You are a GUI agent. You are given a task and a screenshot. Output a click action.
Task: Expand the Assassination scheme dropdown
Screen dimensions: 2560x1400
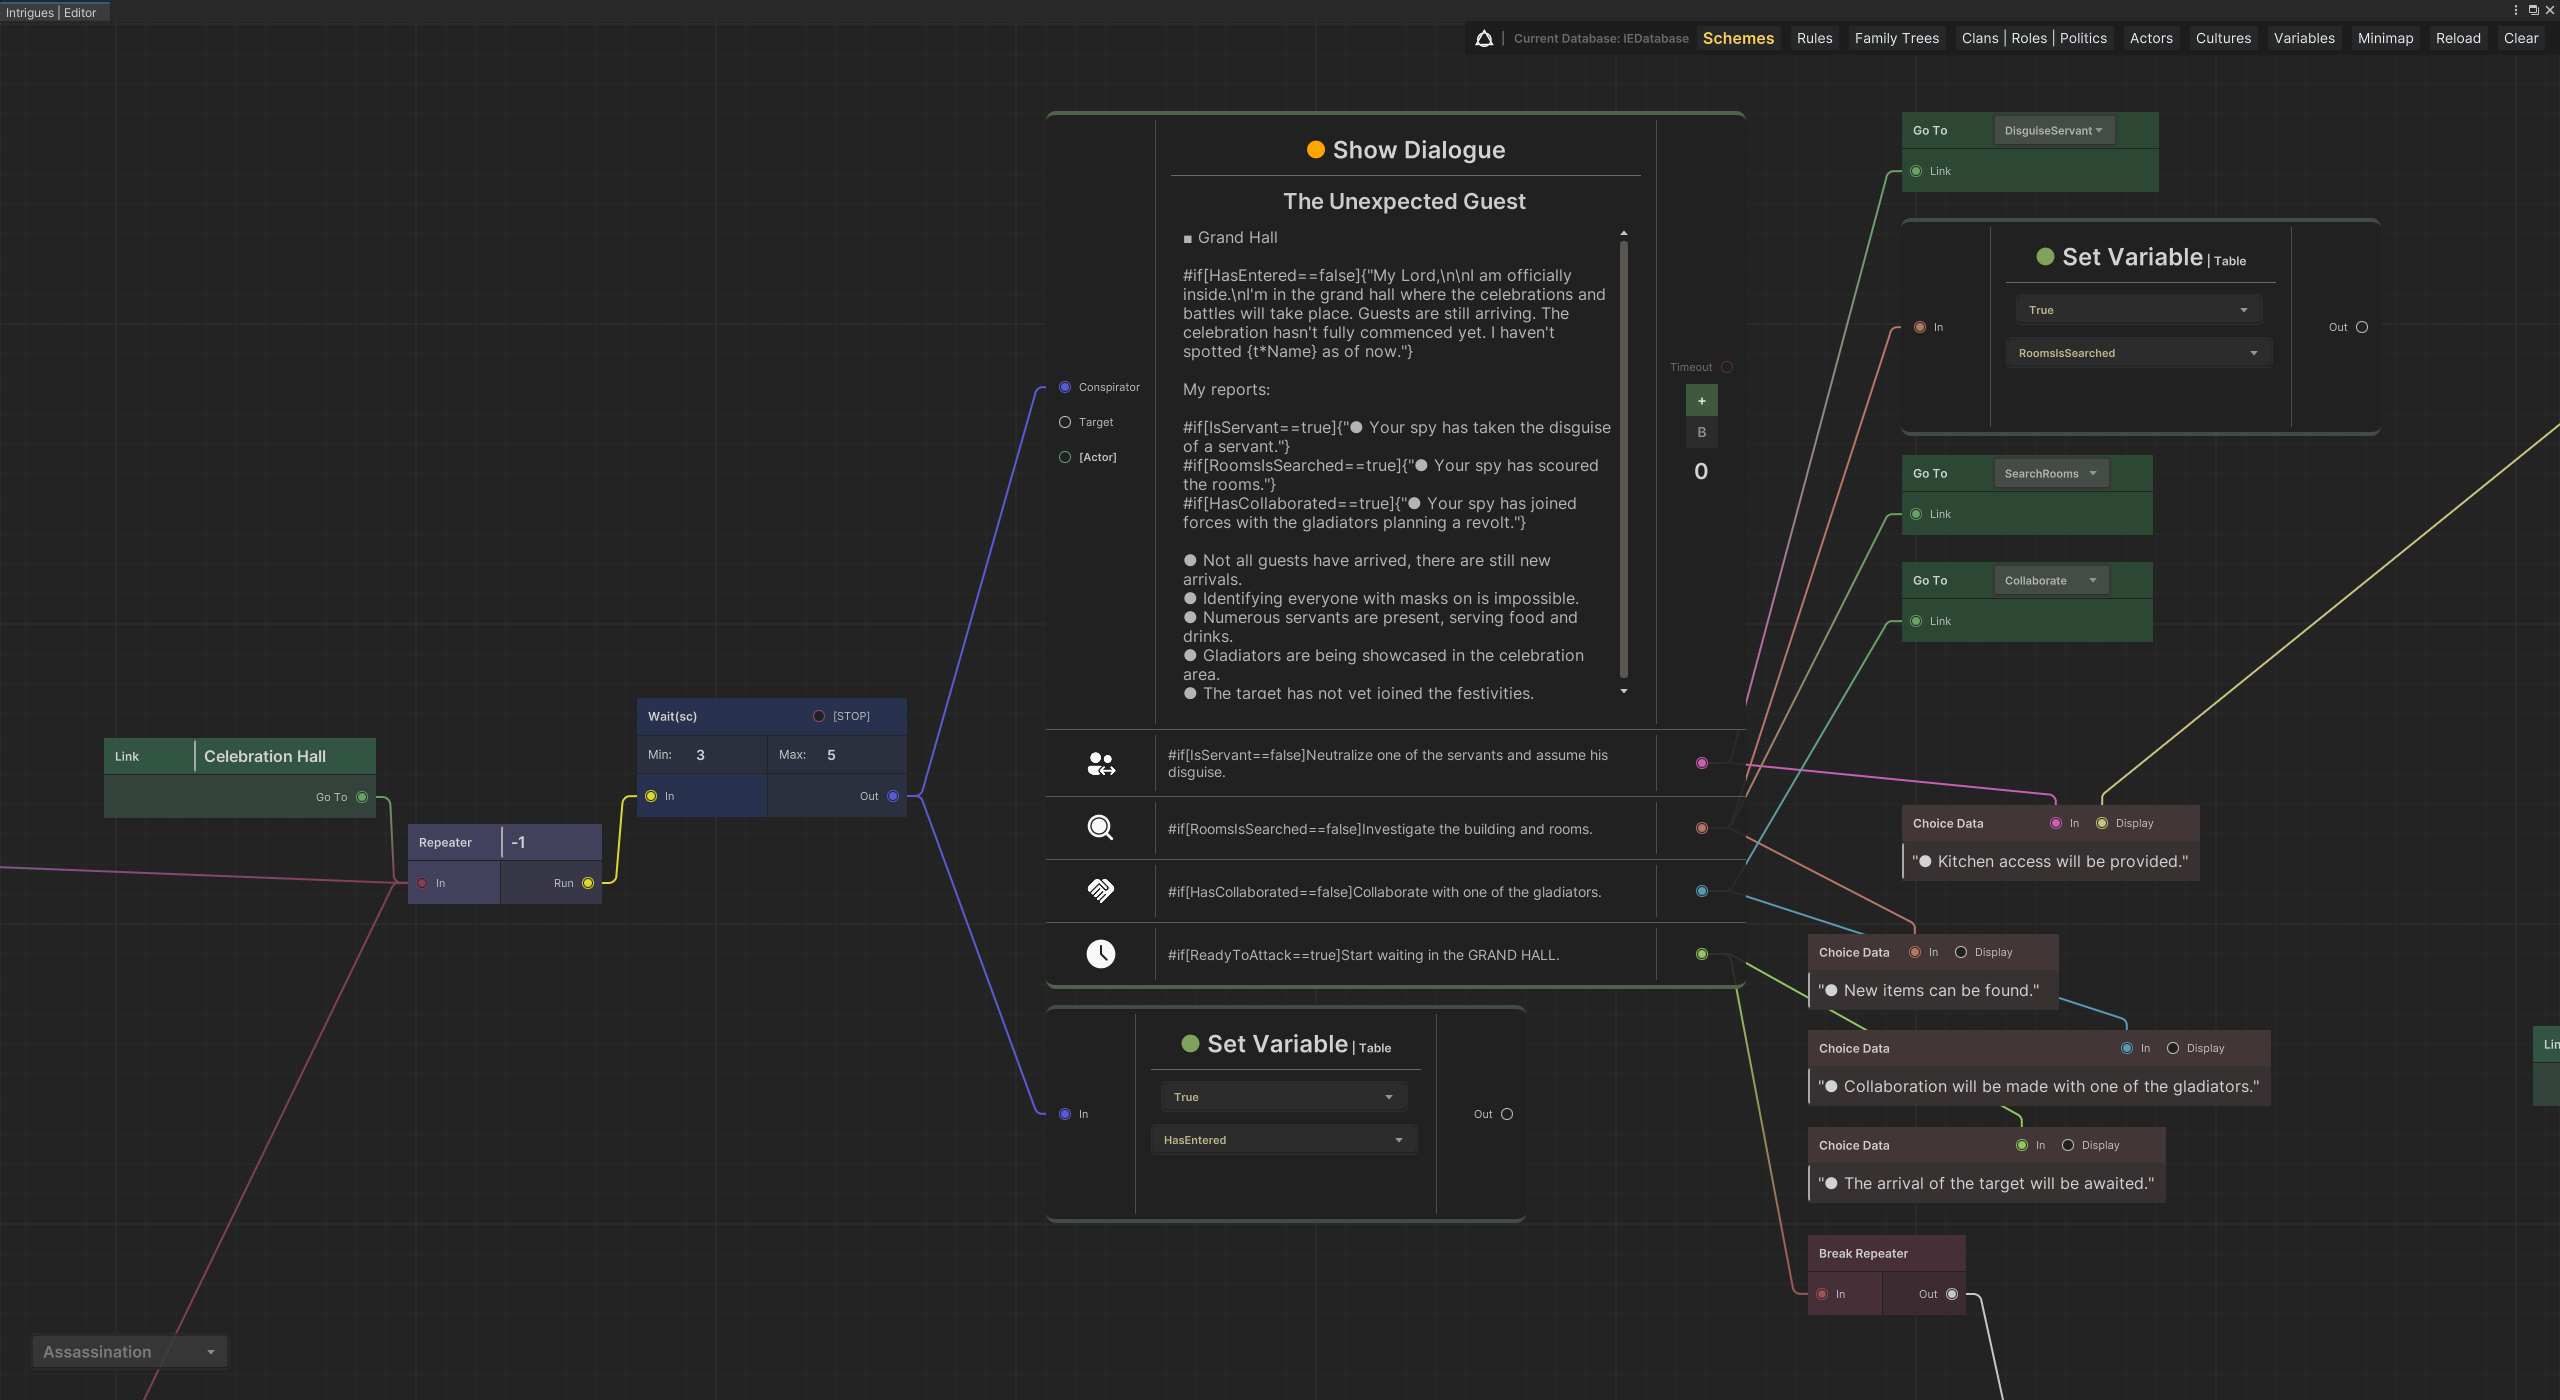pyautogui.click(x=129, y=1352)
